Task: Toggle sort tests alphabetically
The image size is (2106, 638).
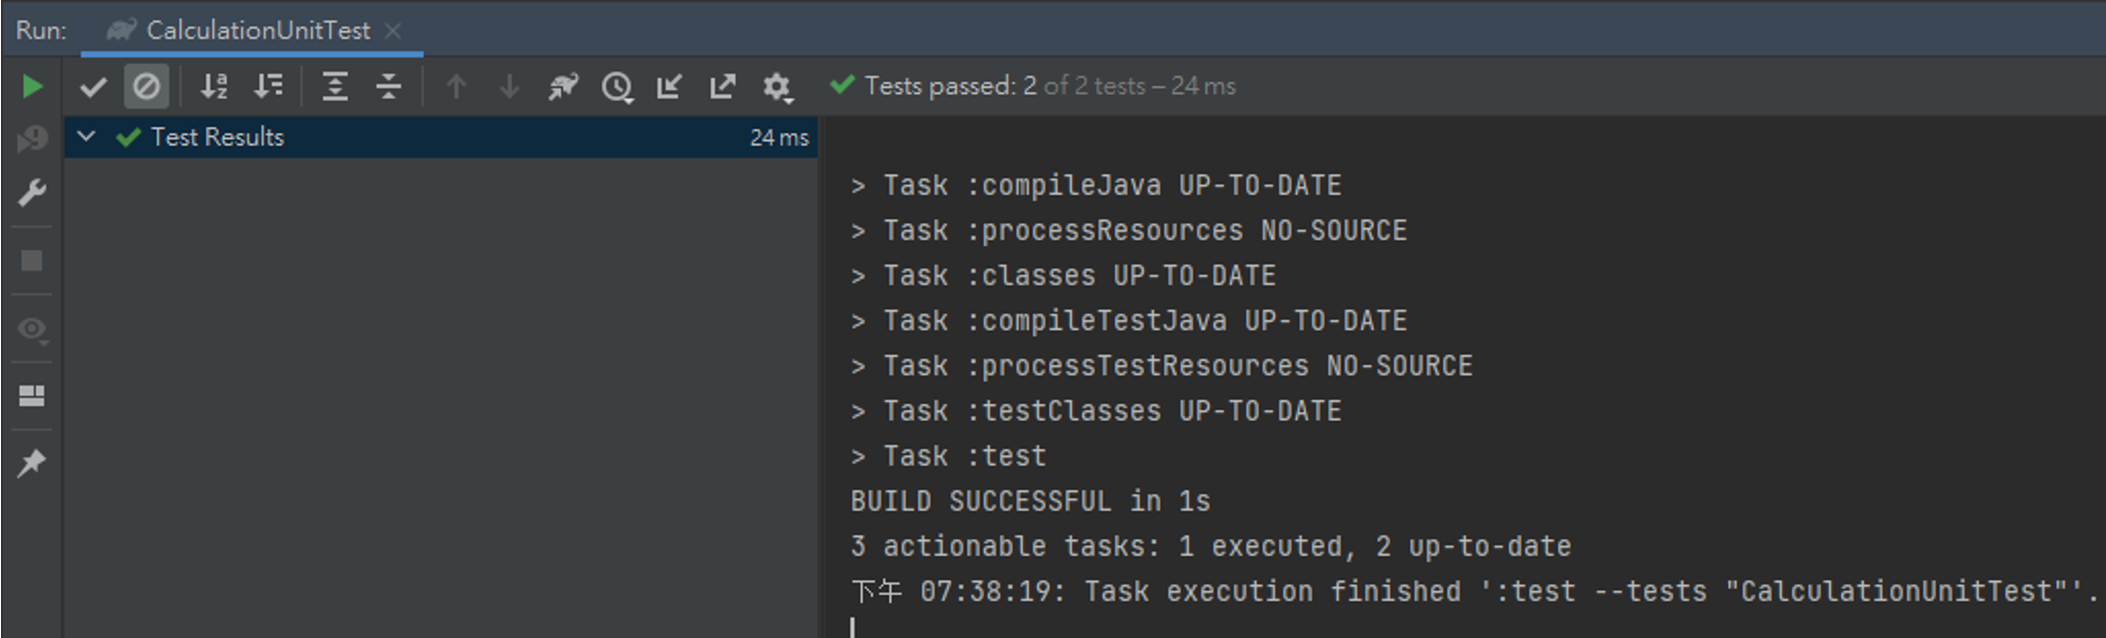Action: (213, 86)
